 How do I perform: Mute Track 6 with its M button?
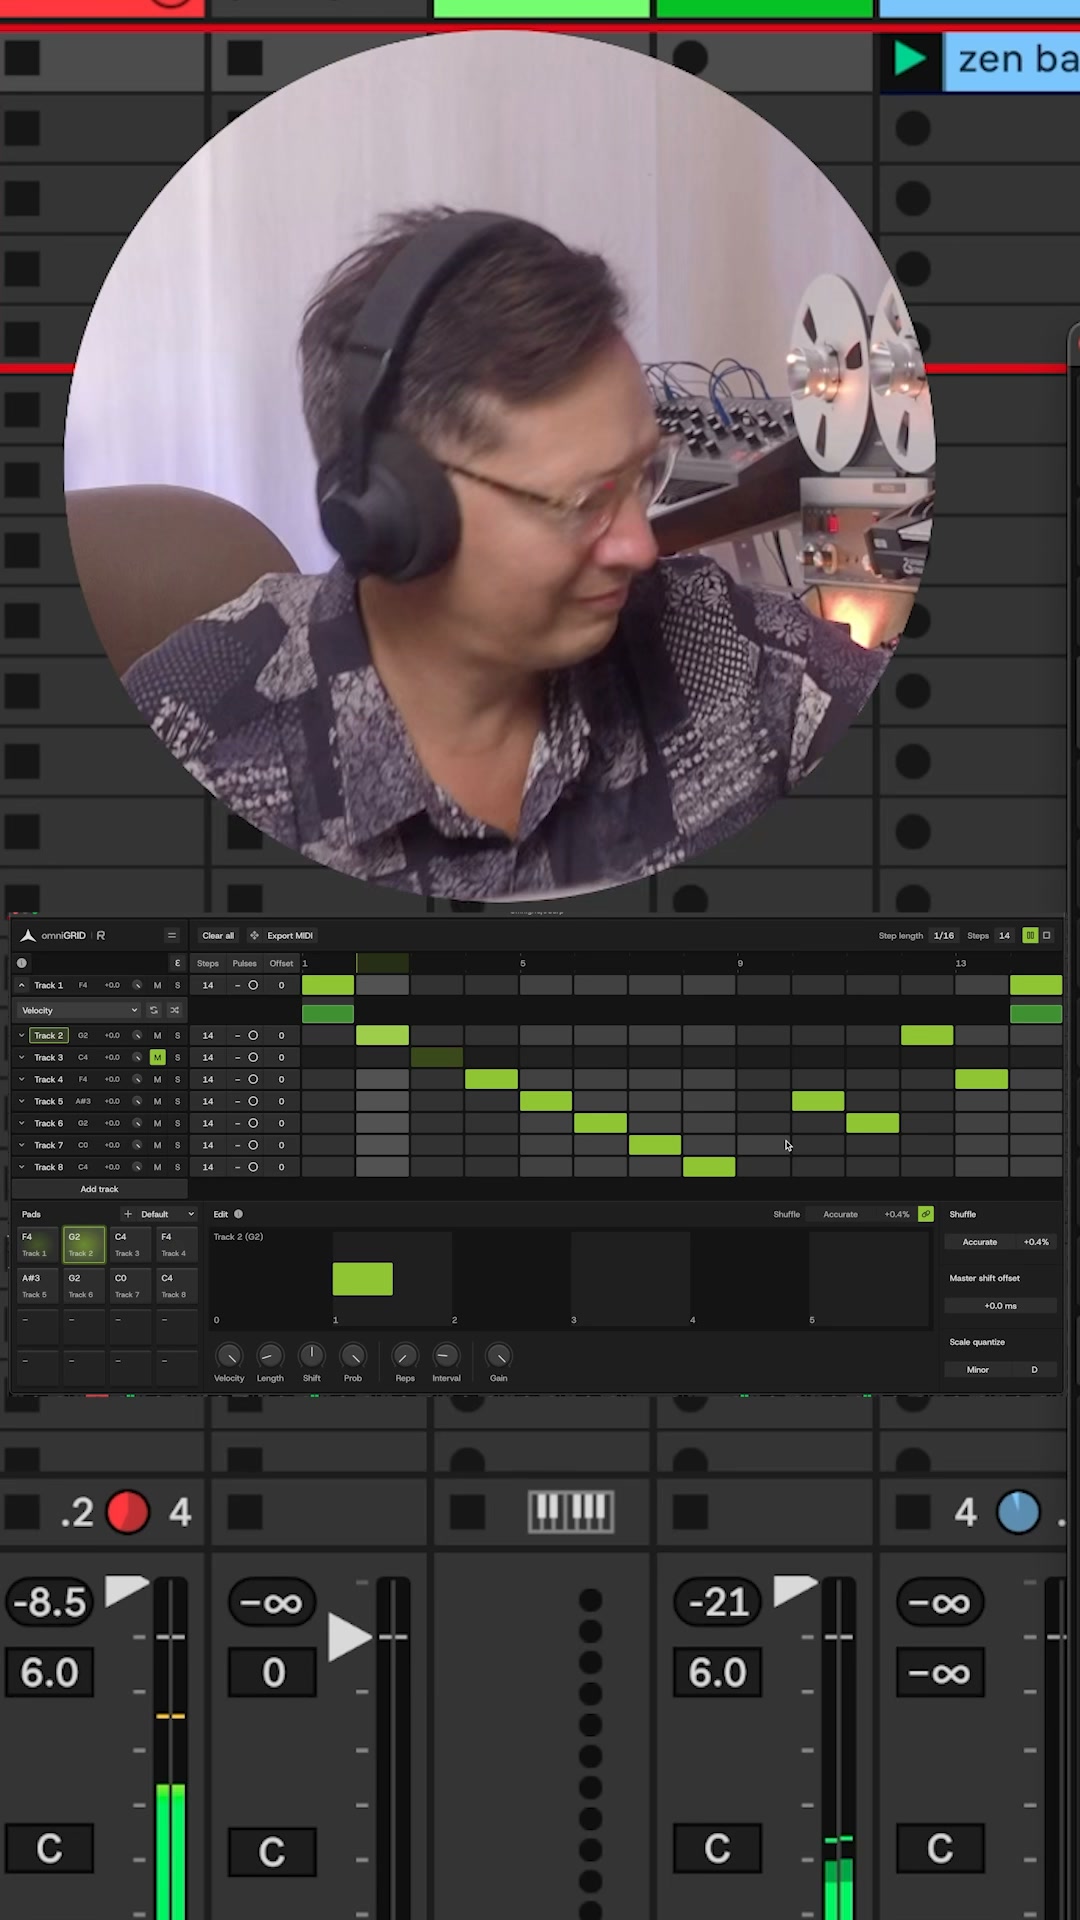click(x=157, y=1123)
